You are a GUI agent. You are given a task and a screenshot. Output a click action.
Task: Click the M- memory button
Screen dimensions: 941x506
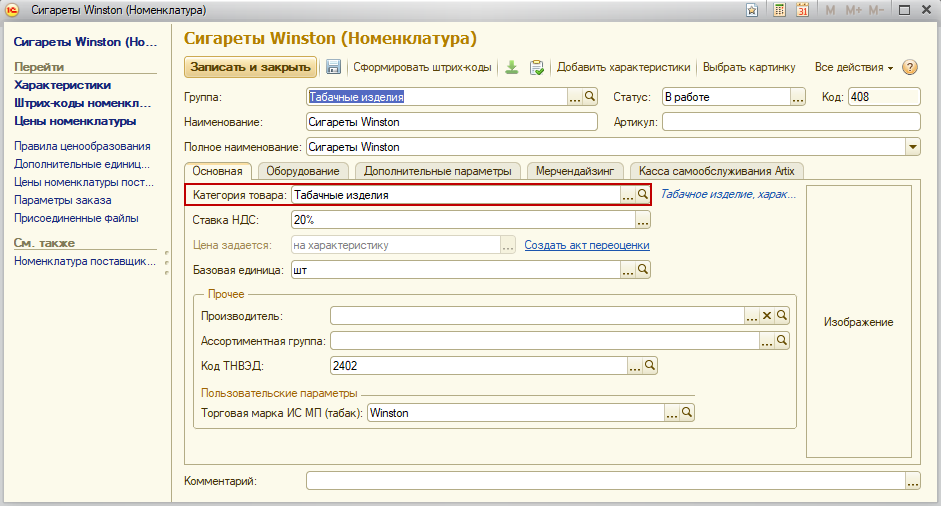point(876,10)
